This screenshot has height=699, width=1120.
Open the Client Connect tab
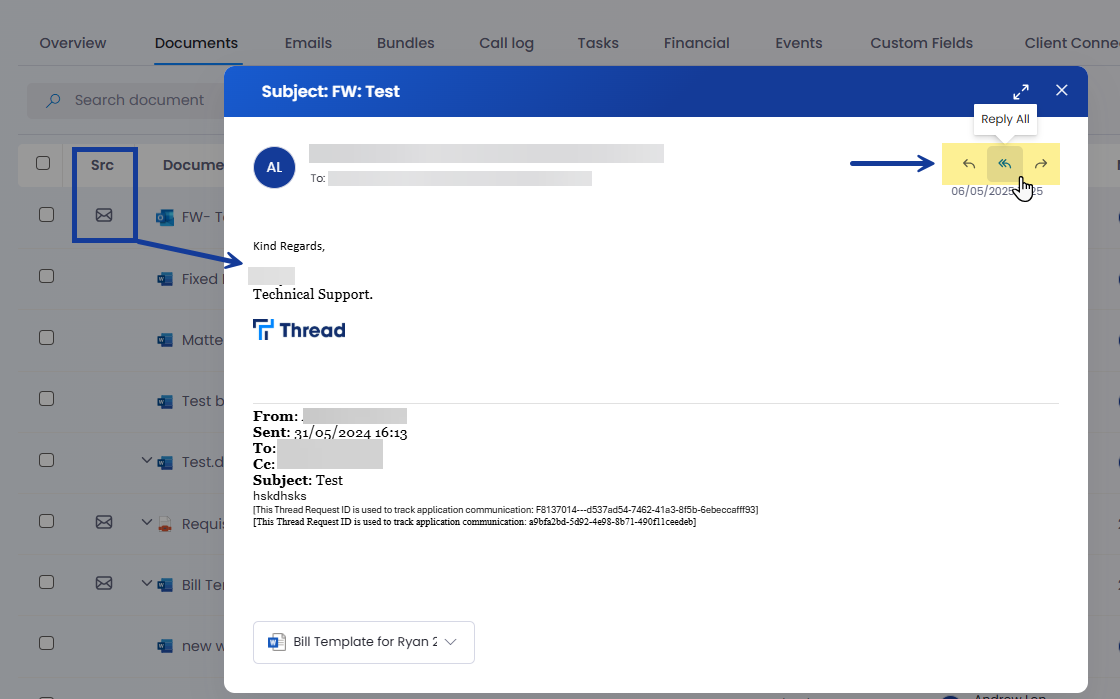(x=1071, y=43)
